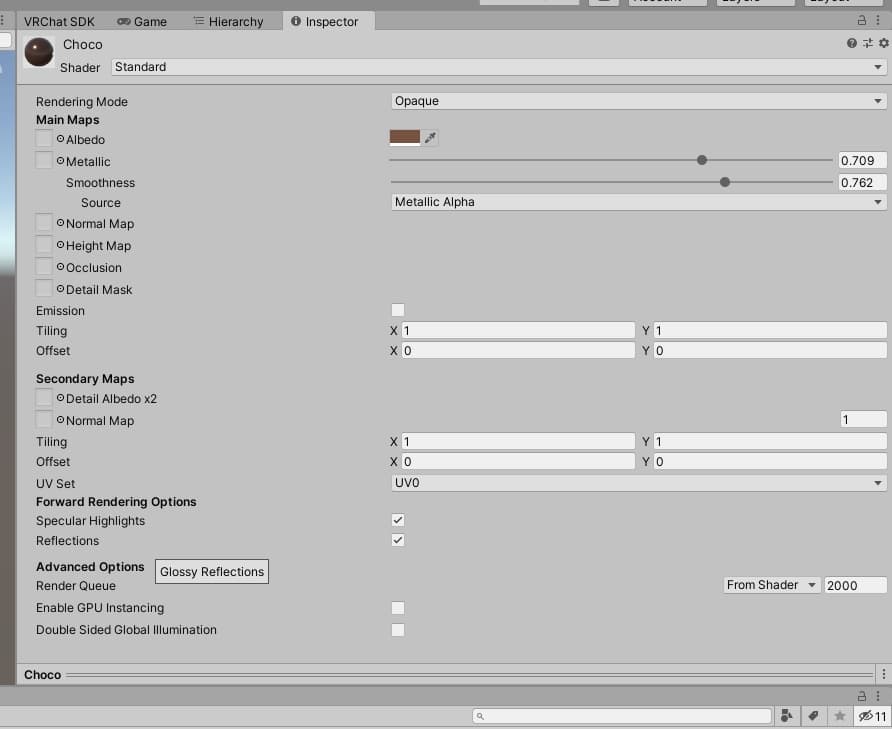Click Main Maps Tiling X field
892x729 pixels.
coord(518,331)
